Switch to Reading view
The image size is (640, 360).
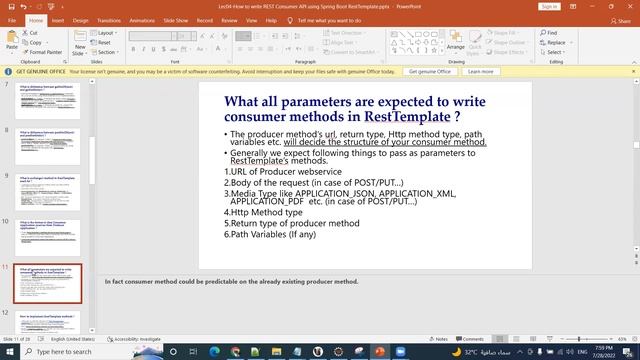point(533,339)
